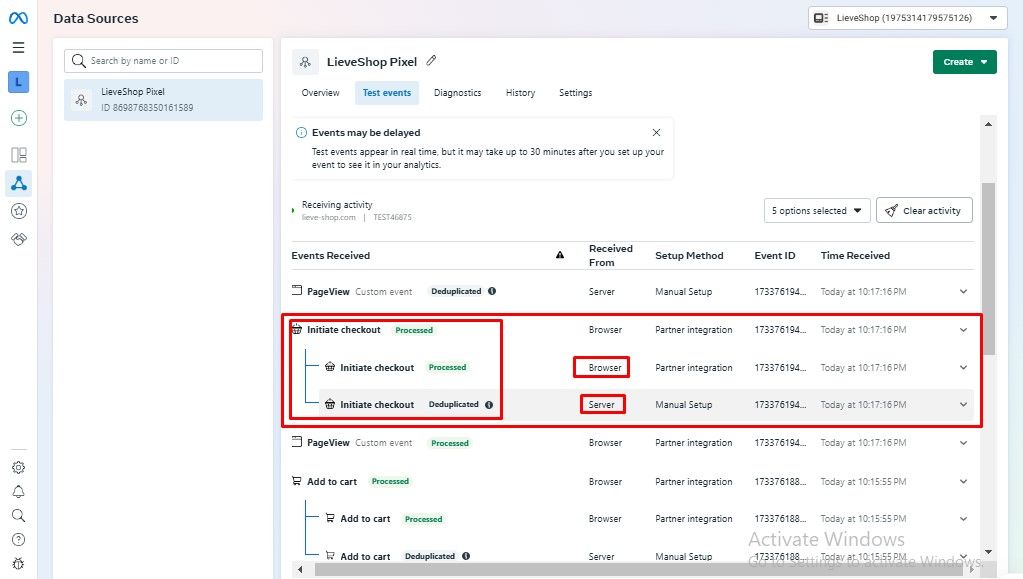The height and width of the screenshot is (579, 1023).
Task: Click the Search by name or ID field
Action: pyautogui.click(x=164, y=61)
